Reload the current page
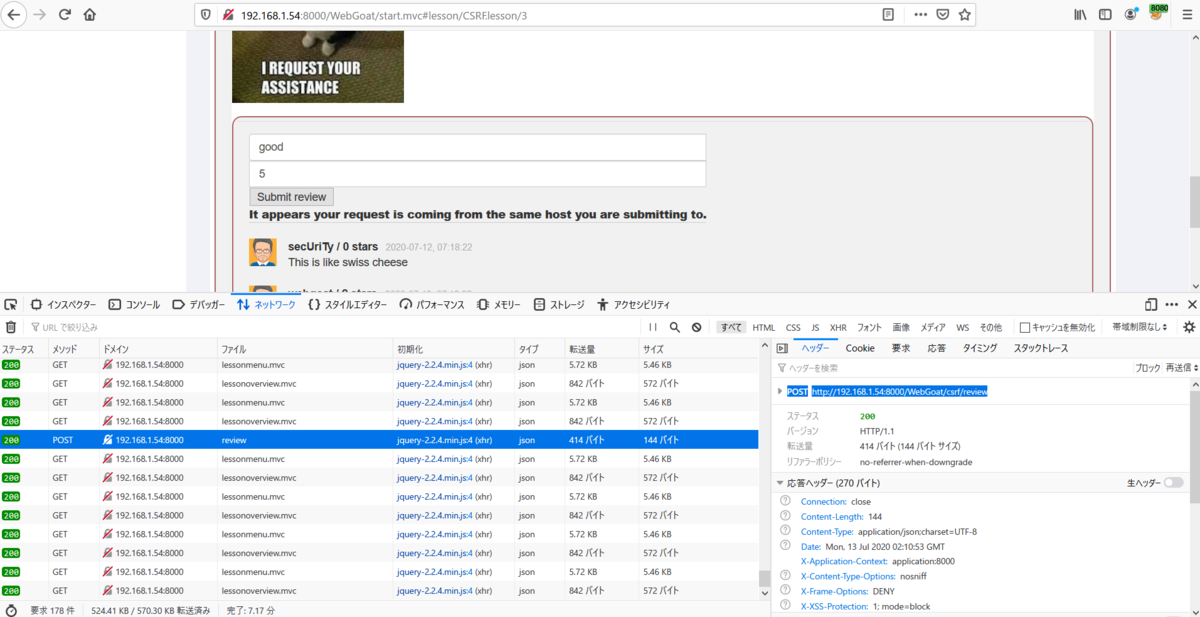Image resolution: width=1200 pixels, height=617 pixels. [65, 15]
